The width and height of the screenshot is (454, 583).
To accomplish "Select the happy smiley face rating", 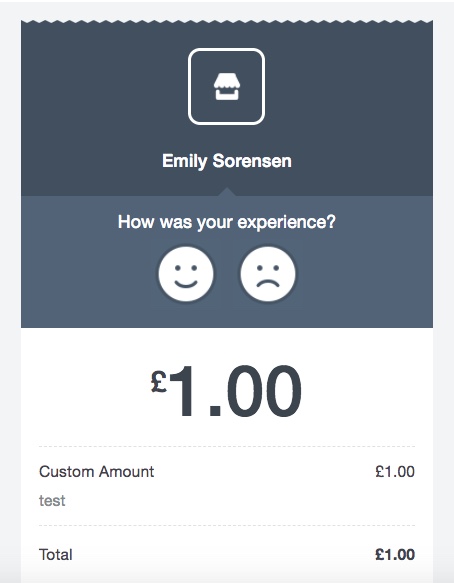I will tap(186, 274).
